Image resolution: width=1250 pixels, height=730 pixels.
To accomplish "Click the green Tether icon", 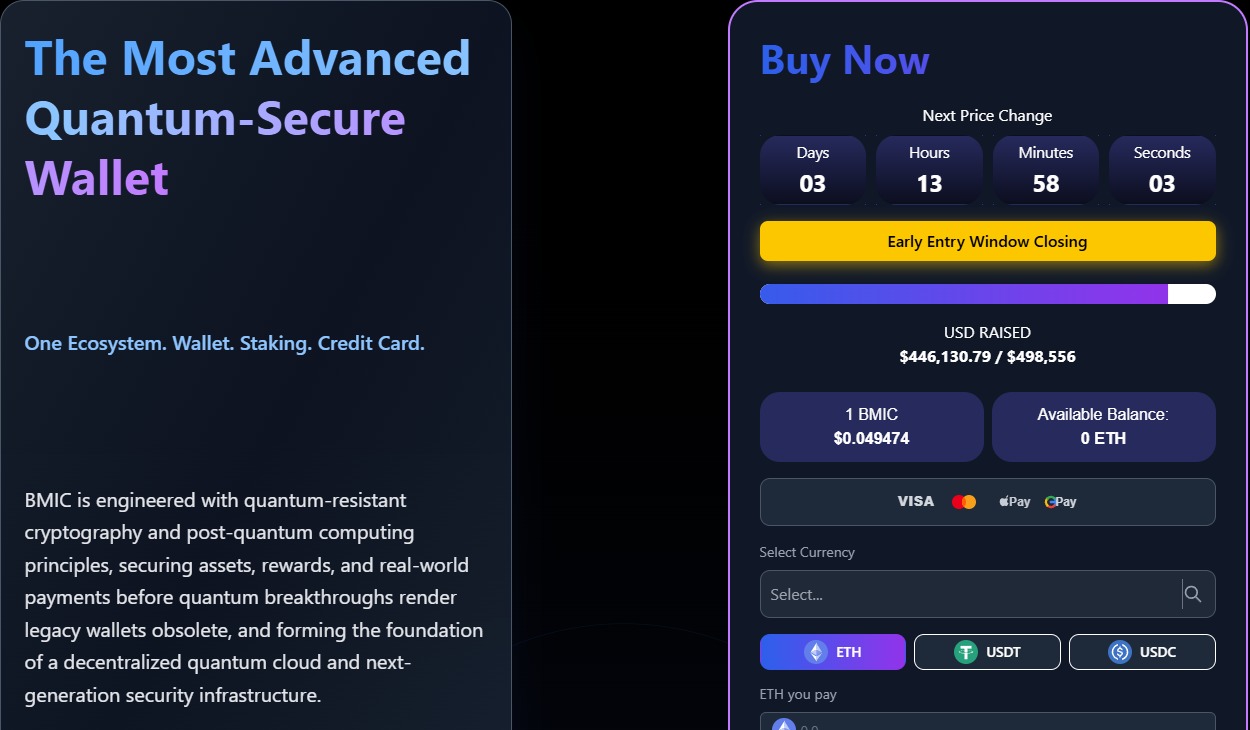I will [965, 652].
